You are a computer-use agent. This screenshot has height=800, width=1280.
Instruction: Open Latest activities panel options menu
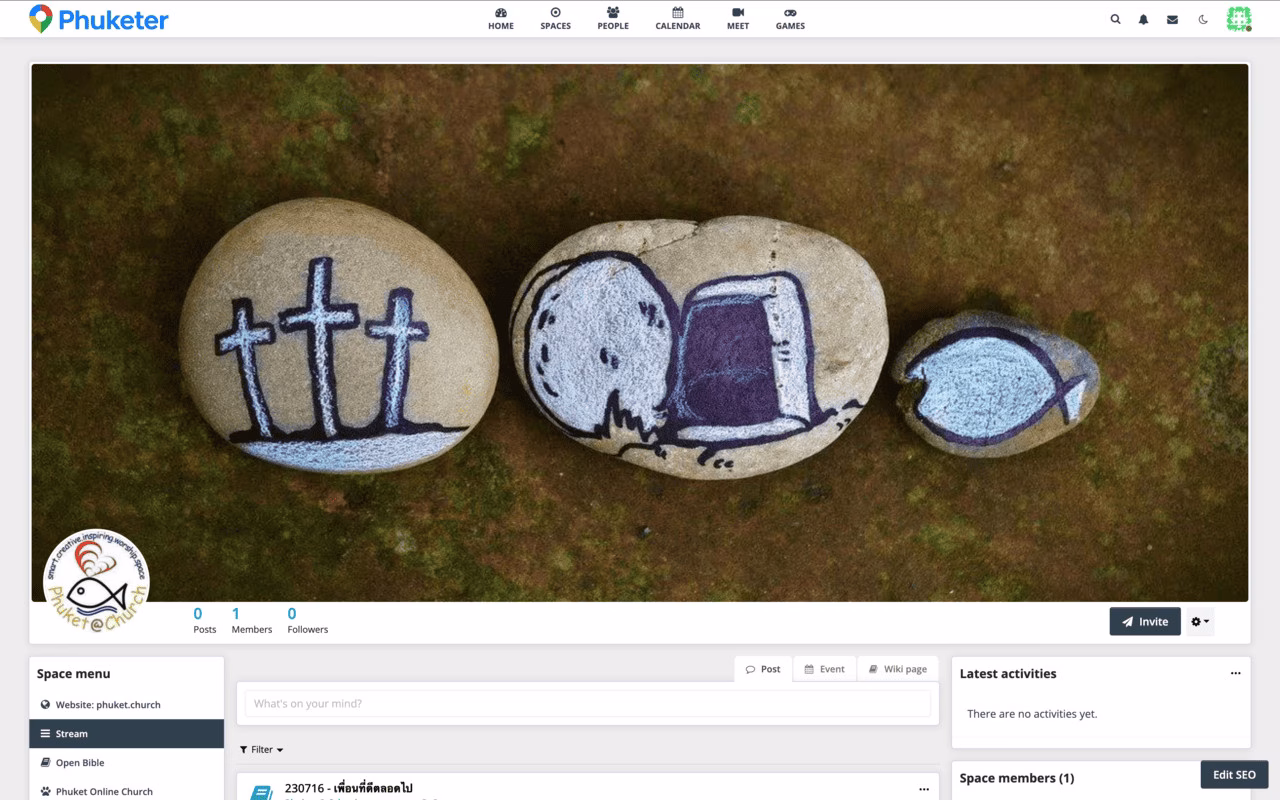(1236, 674)
